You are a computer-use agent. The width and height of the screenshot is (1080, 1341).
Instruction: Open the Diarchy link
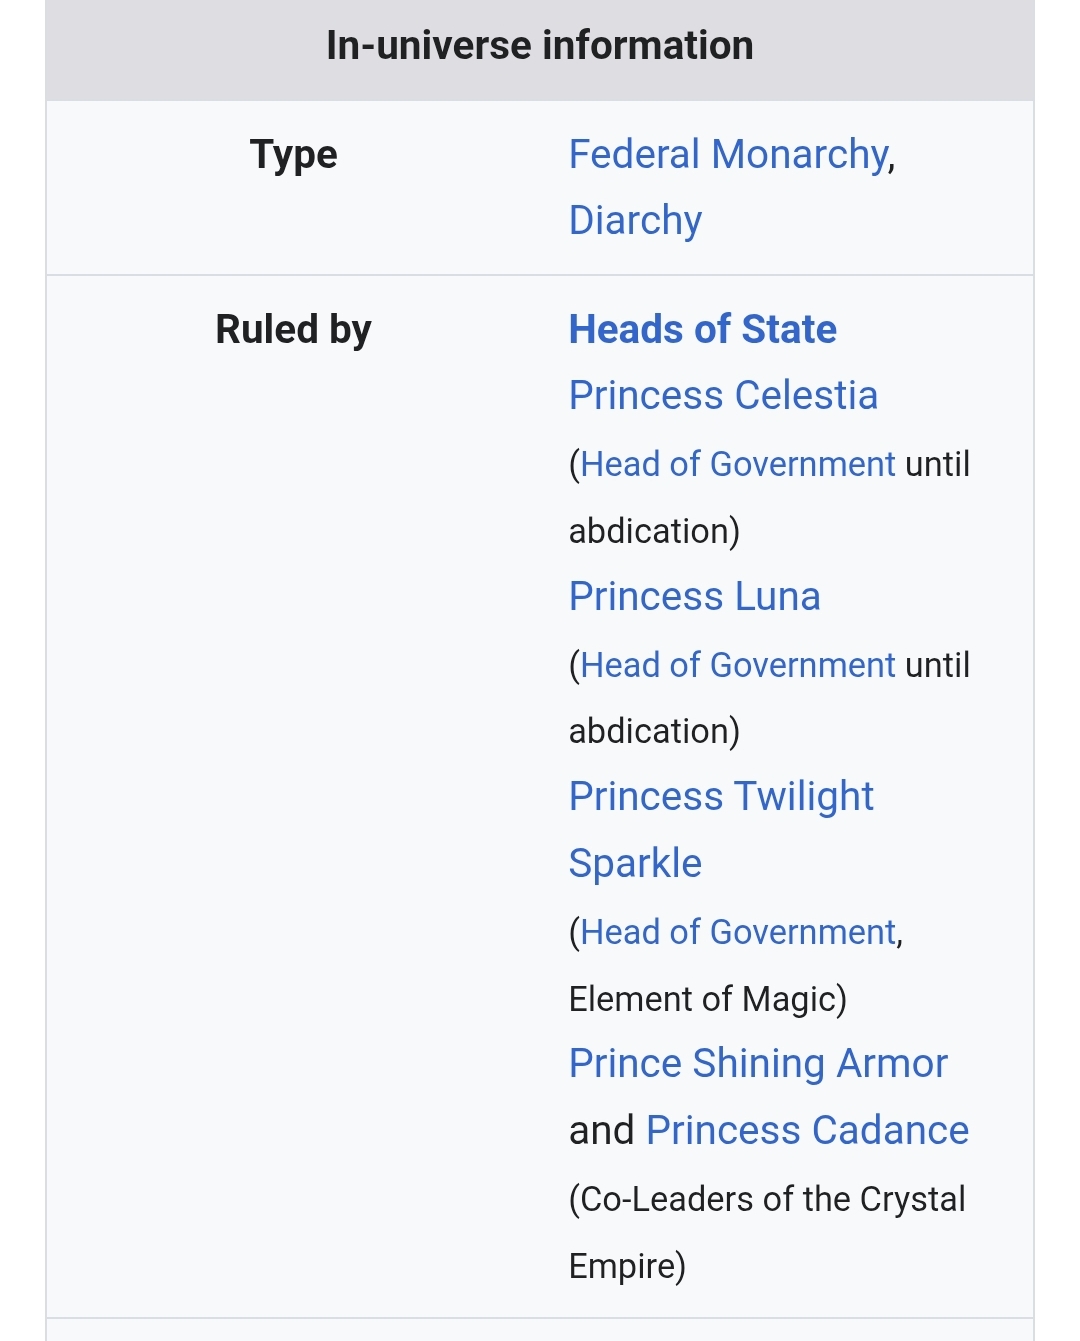pos(635,221)
